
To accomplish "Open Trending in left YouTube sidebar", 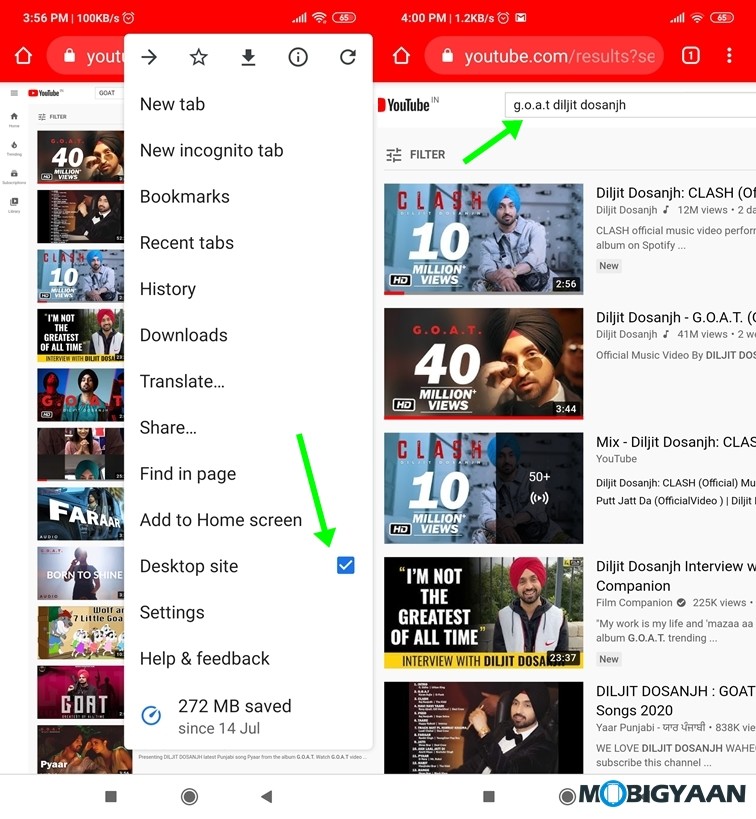I will tap(14, 148).
